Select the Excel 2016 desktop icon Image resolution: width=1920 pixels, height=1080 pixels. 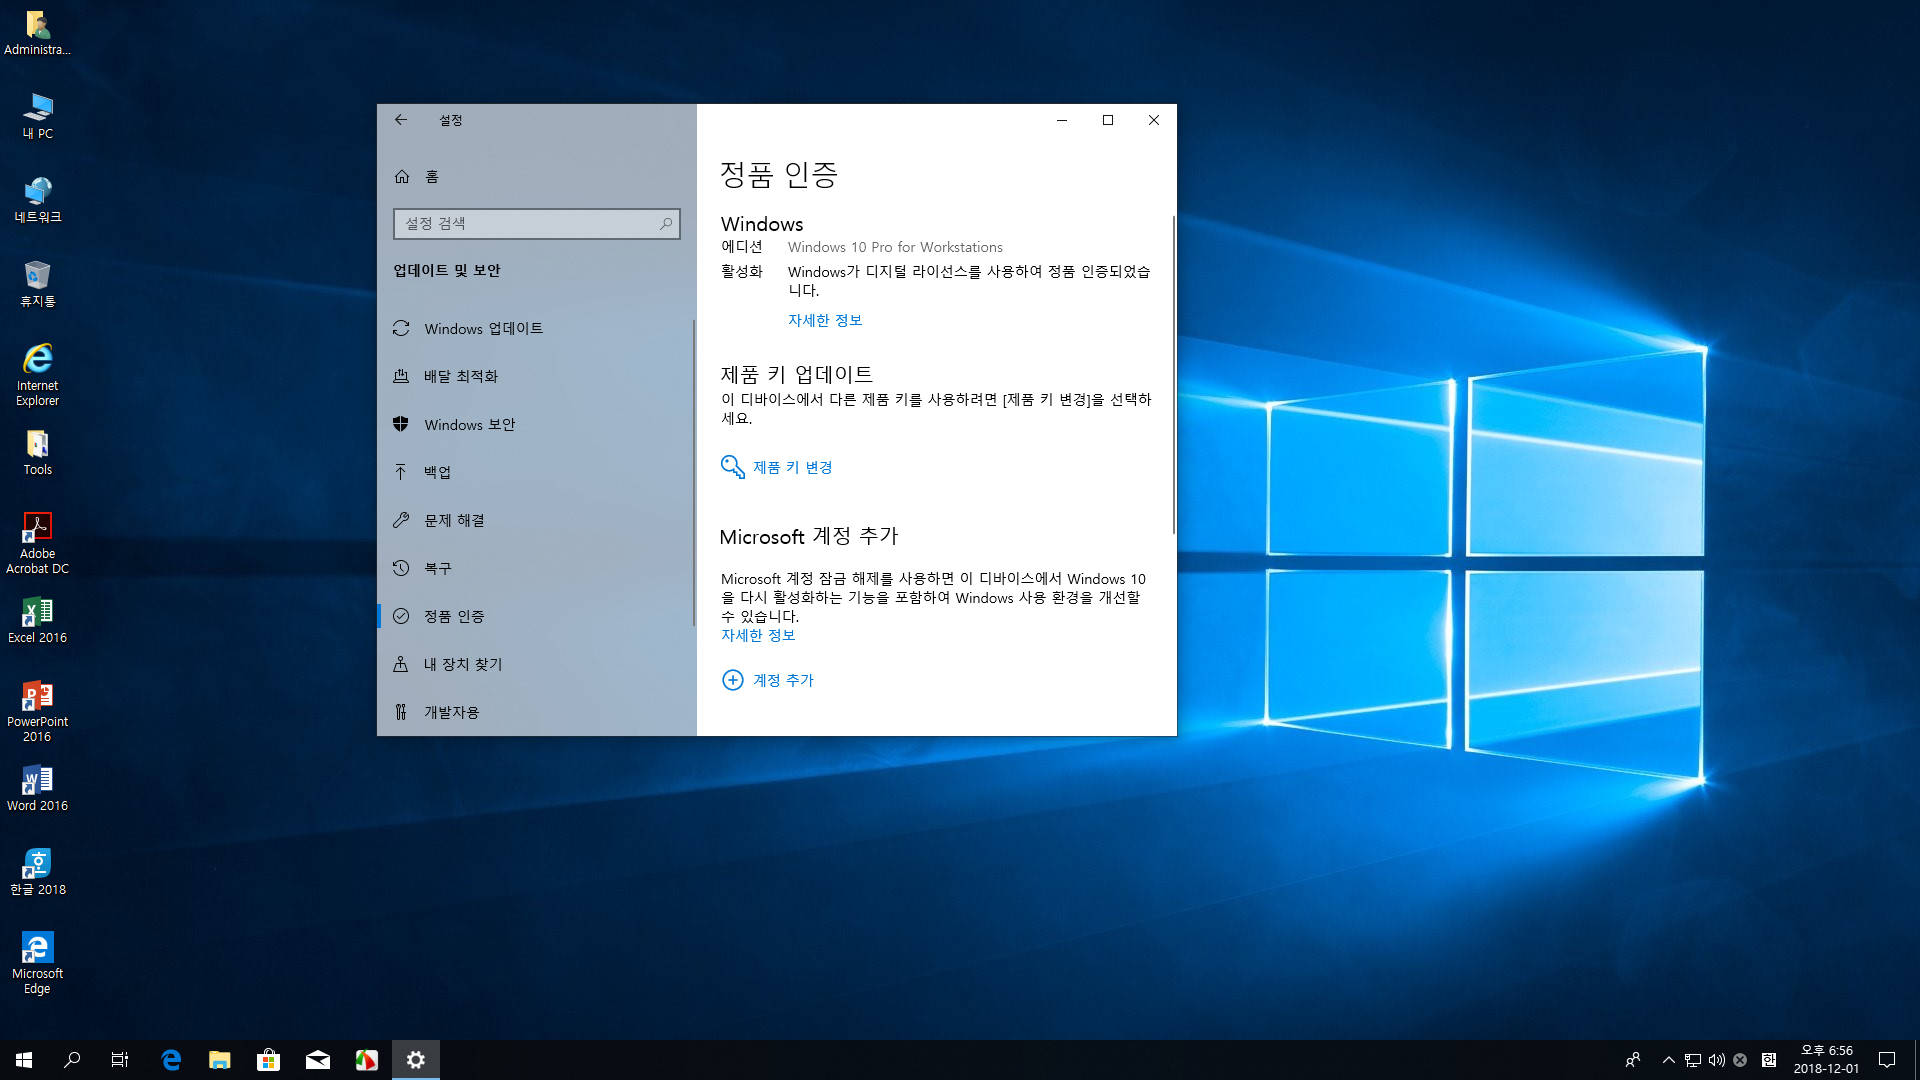tap(37, 620)
